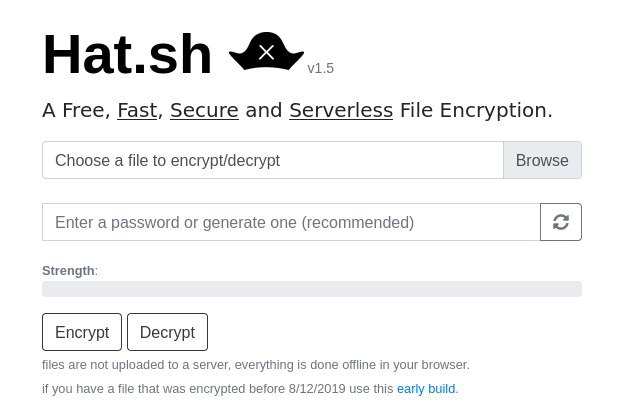This screenshot has height=418, width=627.
Task: Click the Hat.sh title heading
Action: [127, 54]
